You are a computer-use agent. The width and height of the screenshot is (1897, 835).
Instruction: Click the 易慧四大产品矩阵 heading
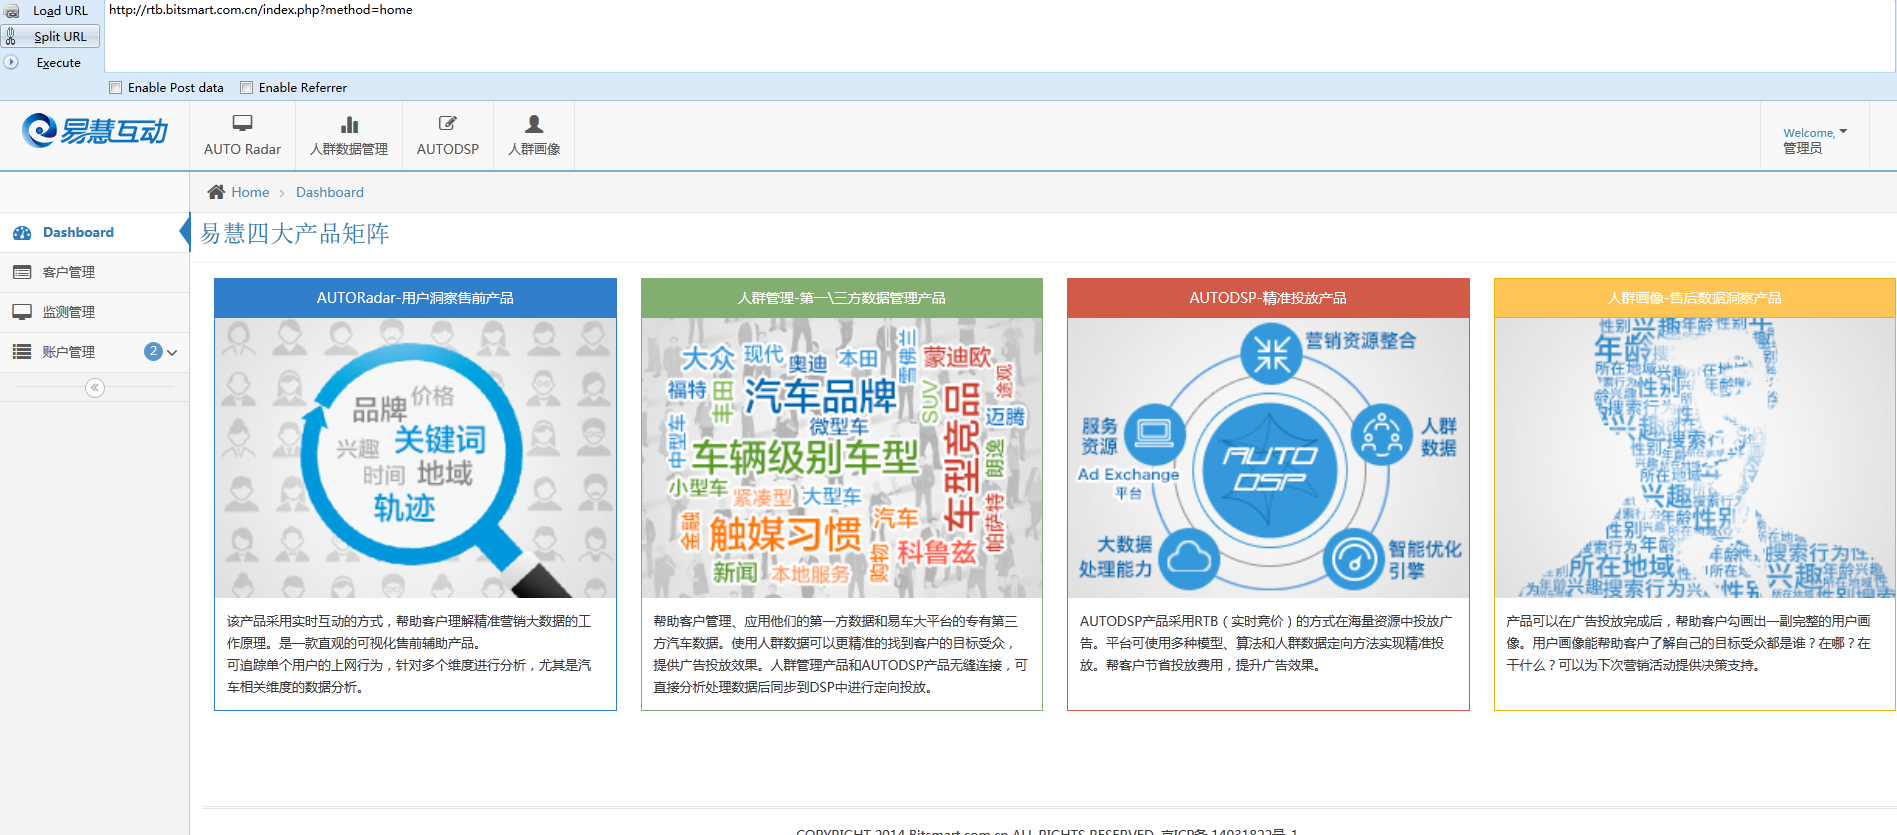pyautogui.click(x=295, y=234)
